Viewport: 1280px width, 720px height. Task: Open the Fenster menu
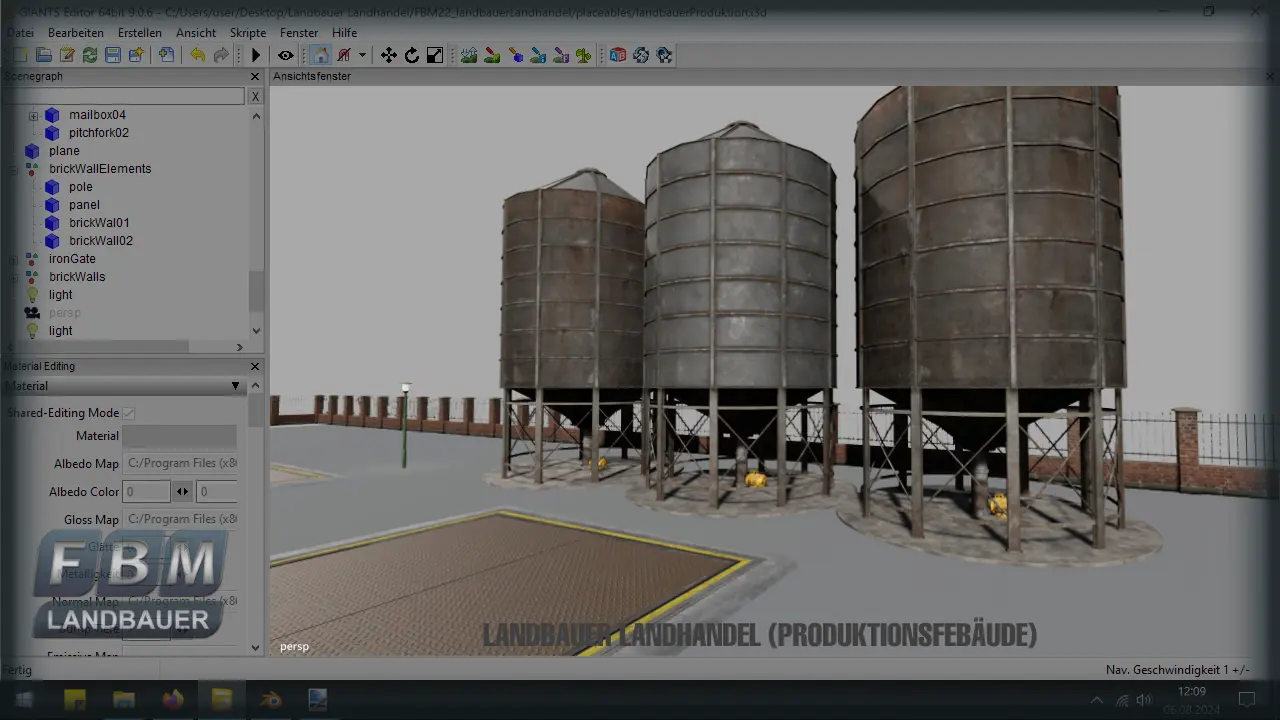coord(299,33)
